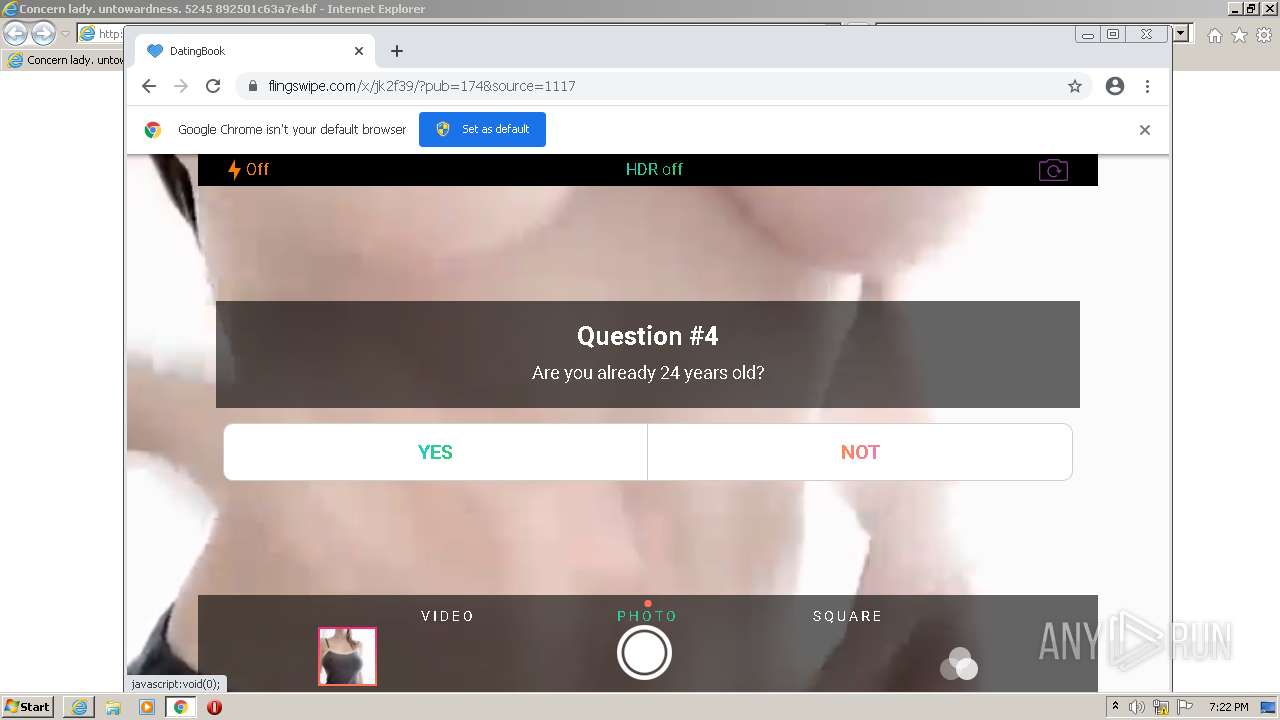
Task: Switch to VIDEO mode
Action: pos(447,616)
